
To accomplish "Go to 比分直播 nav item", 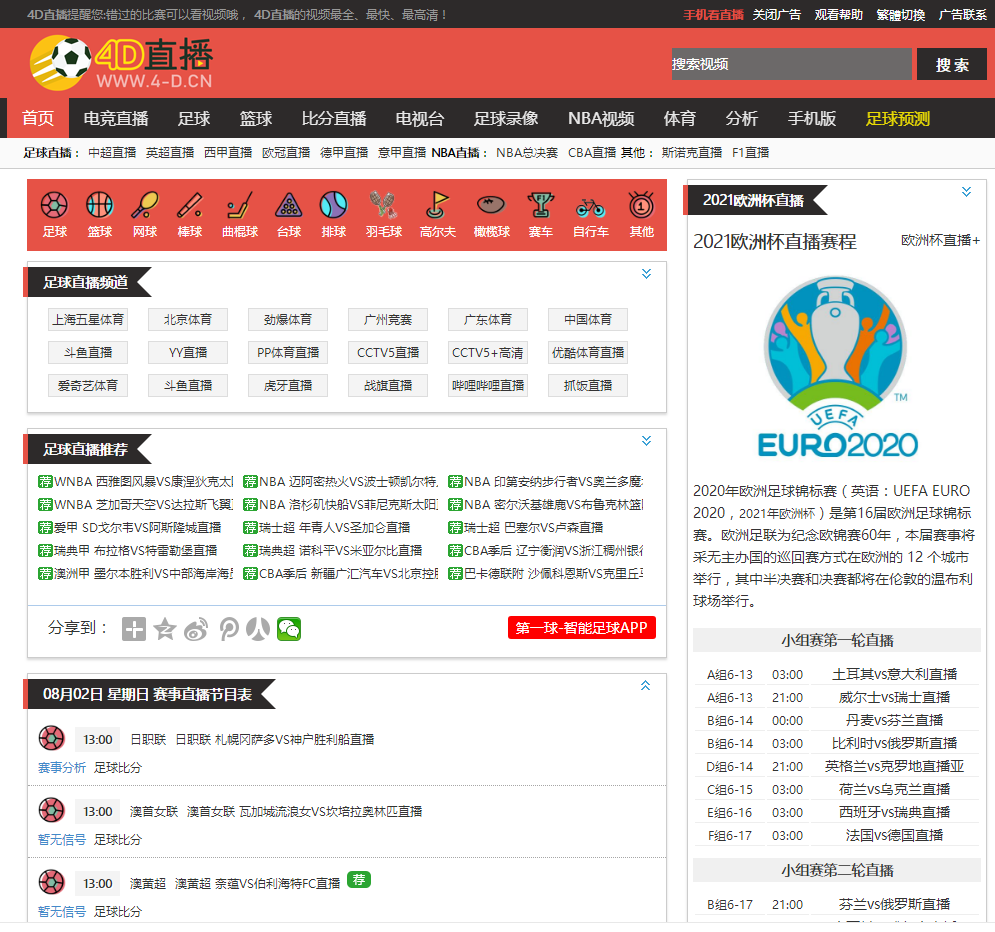I will click(x=334, y=118).
